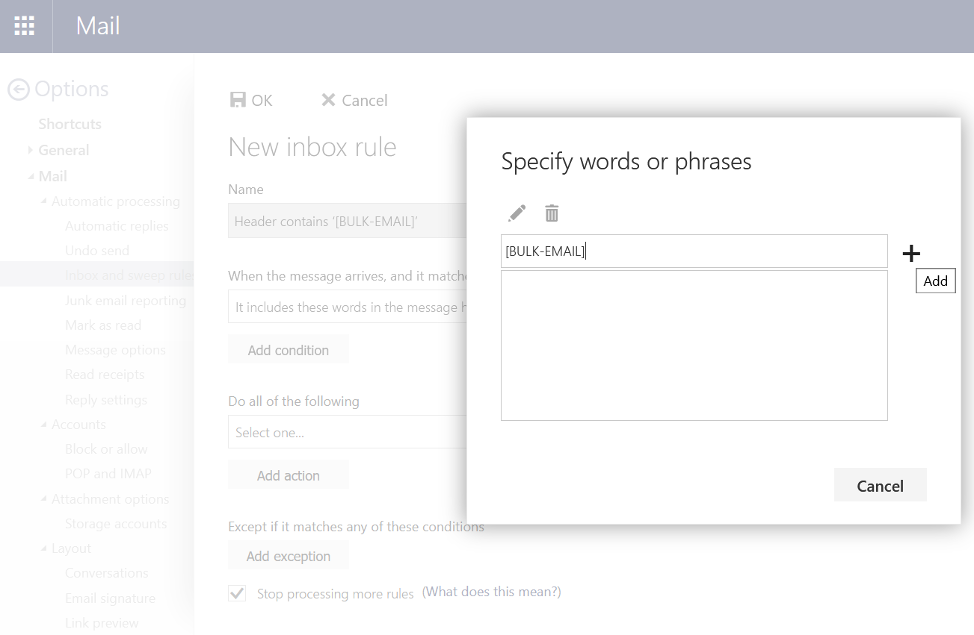Image resolution: width=974 pixels, height=635 pixels.
Task: Expand the General section in Options
Action: point(30,150)
